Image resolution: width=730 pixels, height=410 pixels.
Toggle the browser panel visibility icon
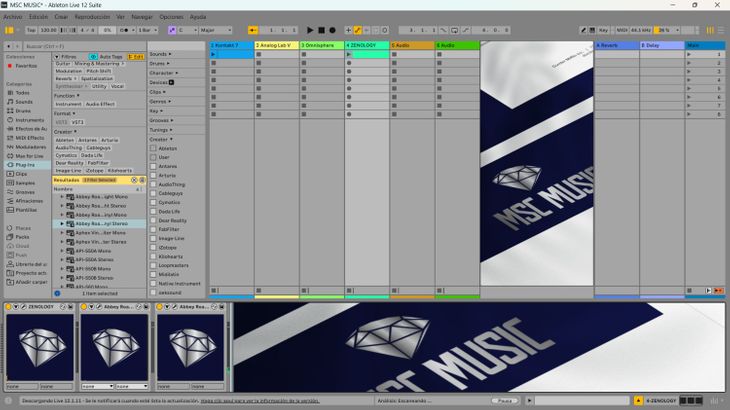coord(9,30)
